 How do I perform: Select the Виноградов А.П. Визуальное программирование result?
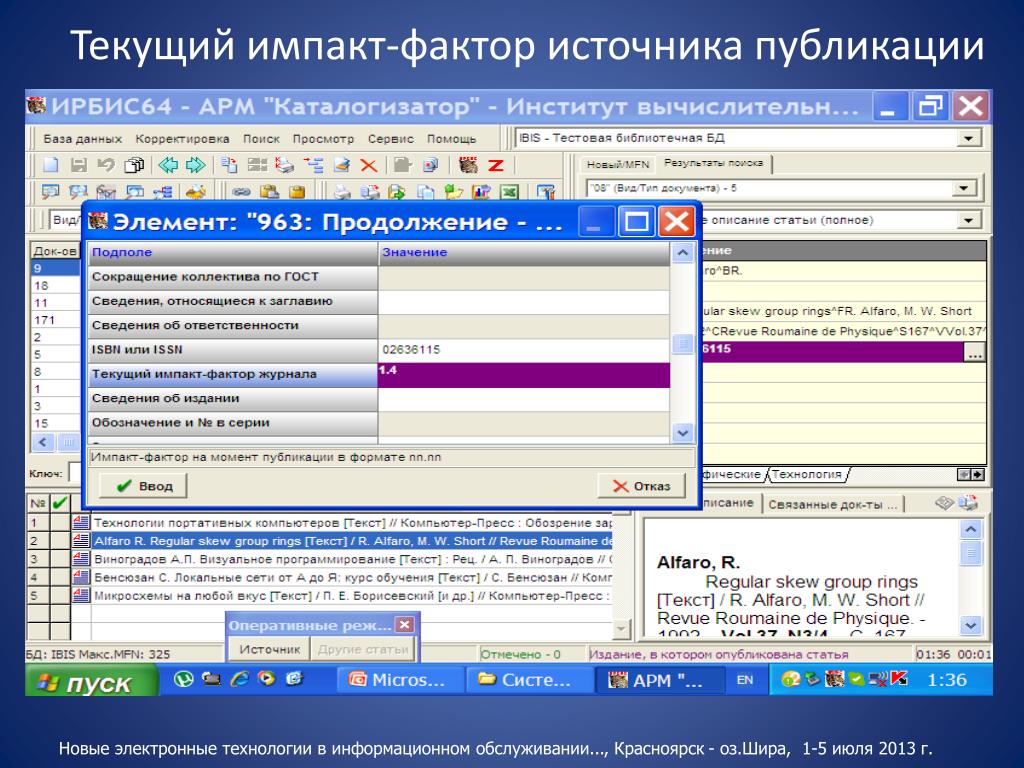pyautogui.click(x=353, y=559)
